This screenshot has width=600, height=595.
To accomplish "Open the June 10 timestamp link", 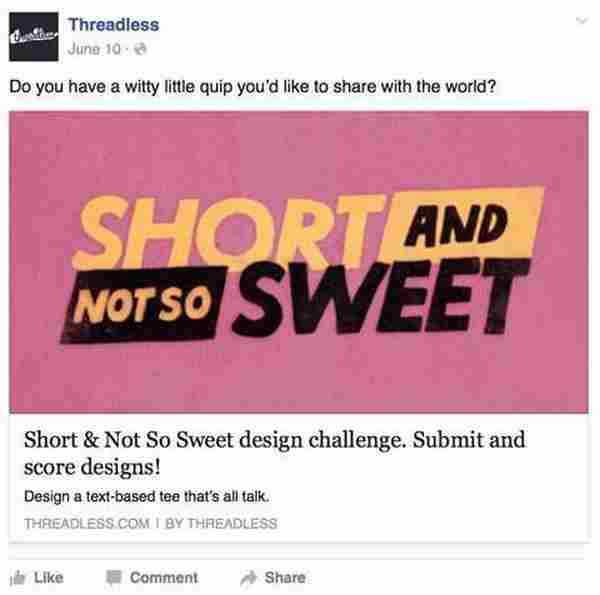I will coord(91,47).
